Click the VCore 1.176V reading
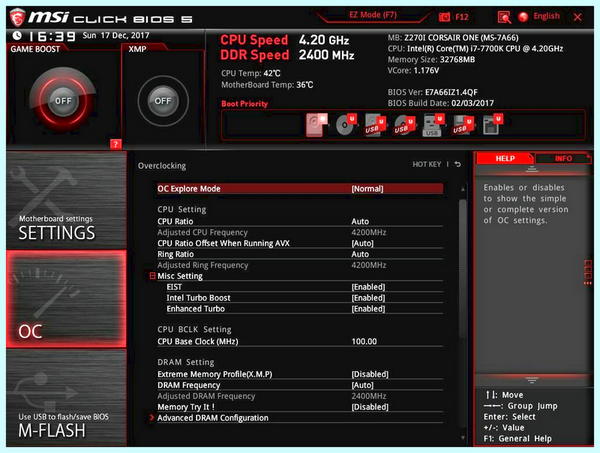The height and width of the screenshot is (453, 600). coord(413,70)
